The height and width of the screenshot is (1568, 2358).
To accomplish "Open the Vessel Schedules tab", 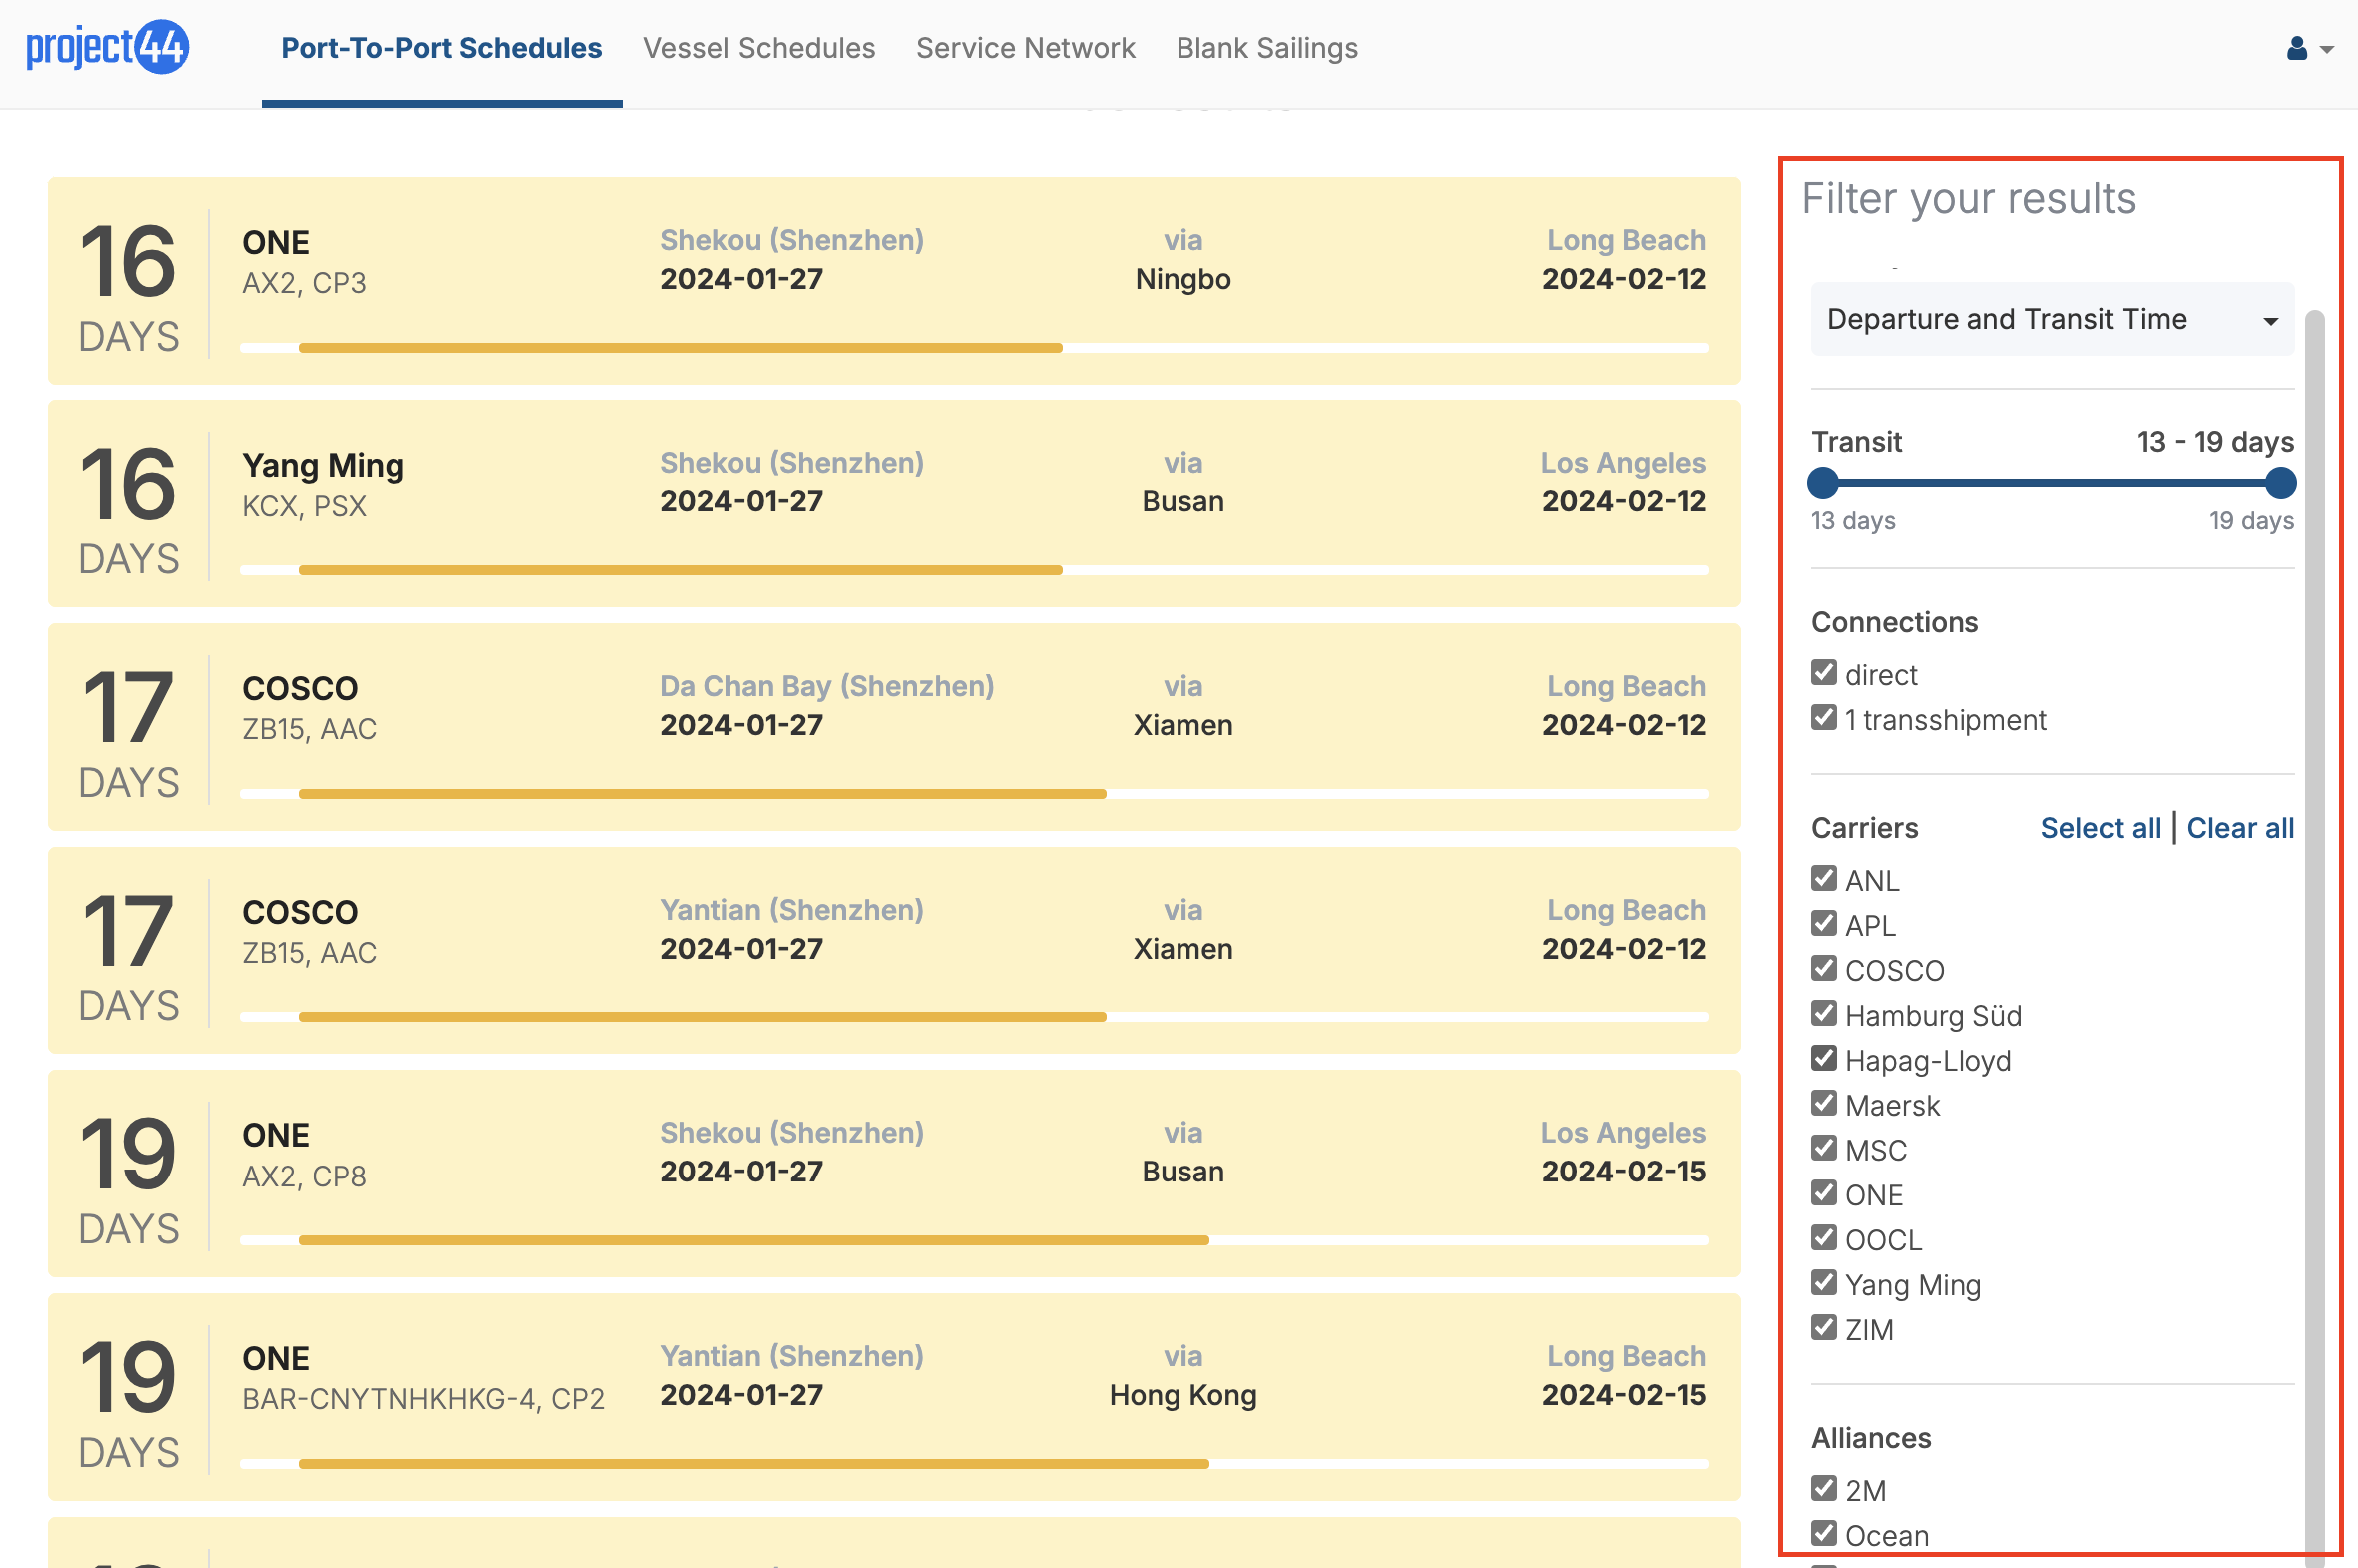I will point(758,48).
